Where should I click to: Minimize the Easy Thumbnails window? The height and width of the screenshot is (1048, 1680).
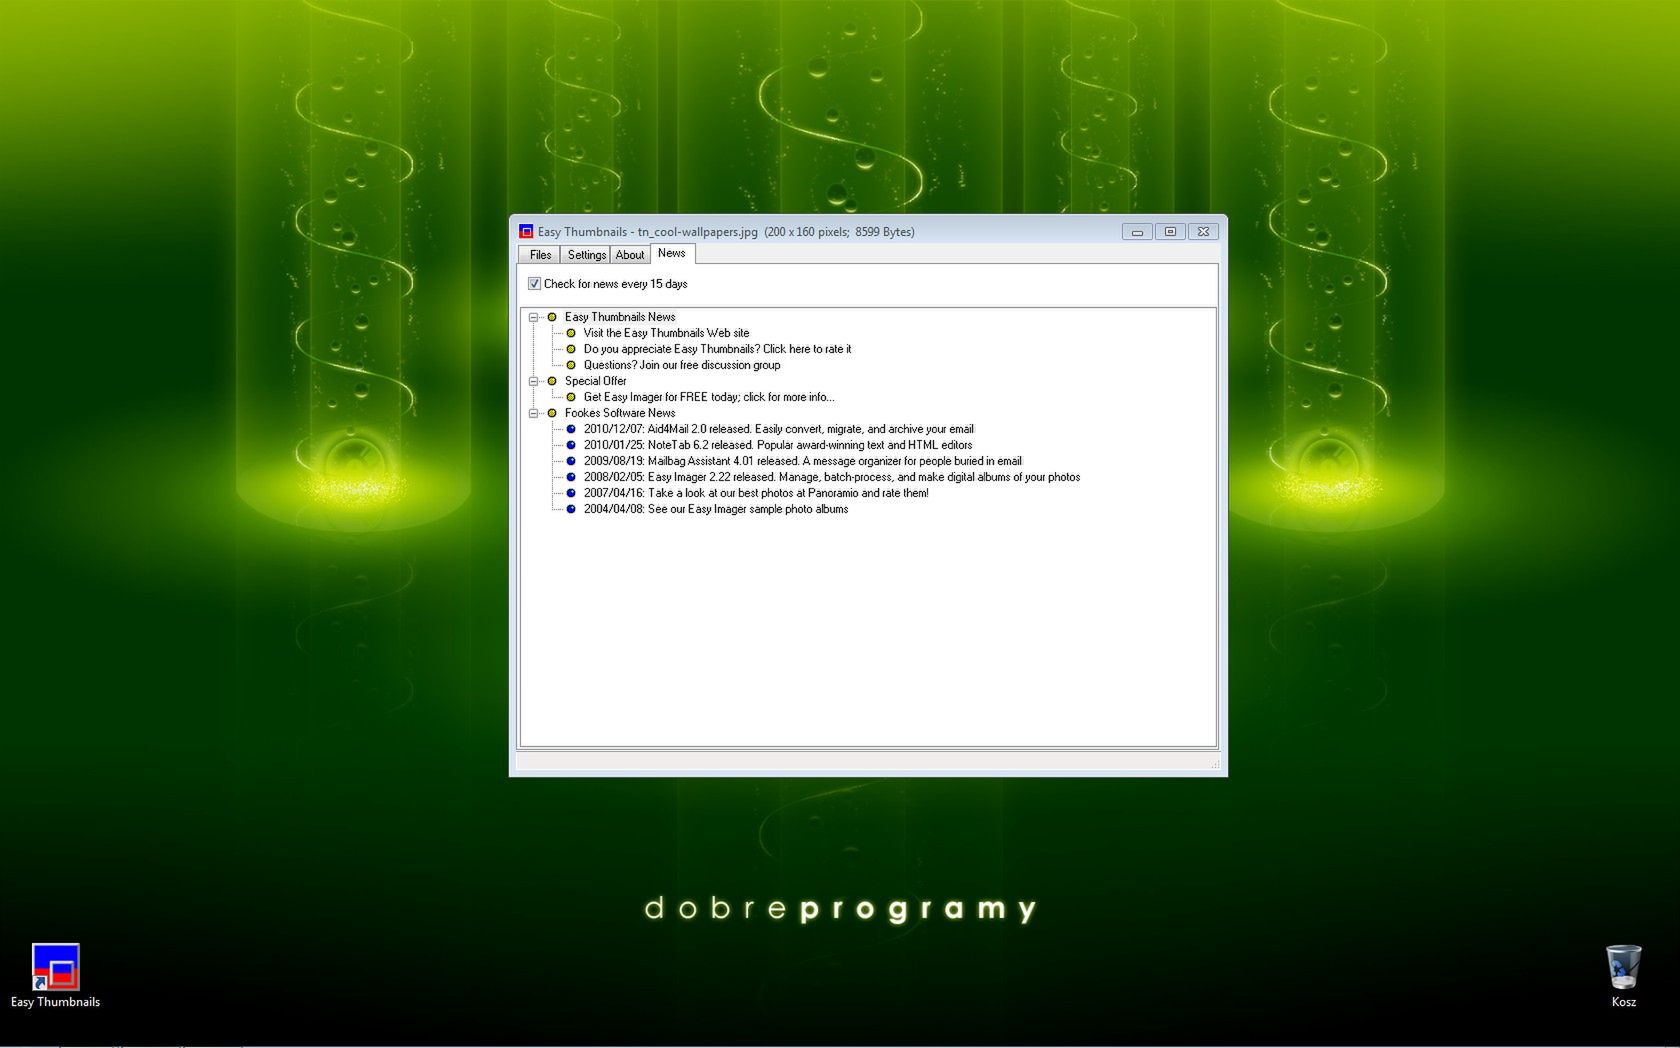(x=1137, y=232)
